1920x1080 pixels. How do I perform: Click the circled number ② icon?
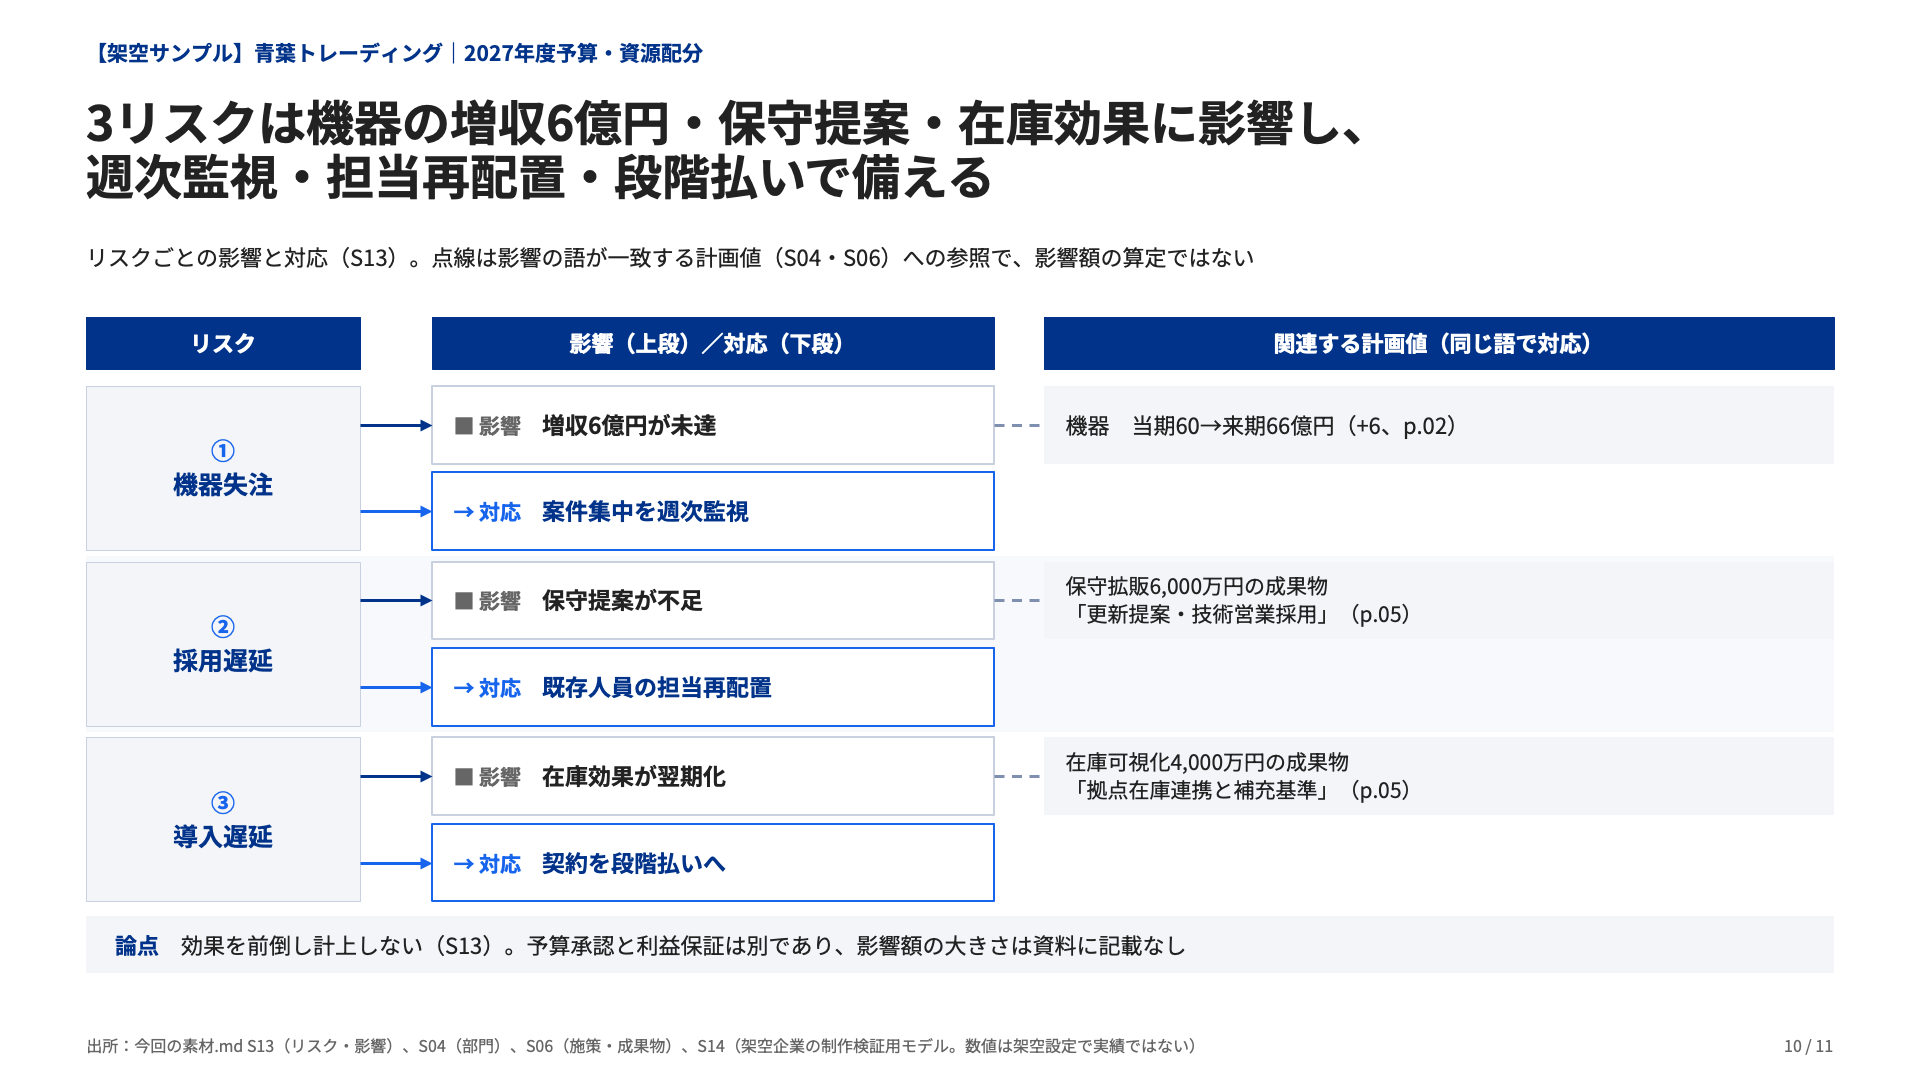(223, 627)
